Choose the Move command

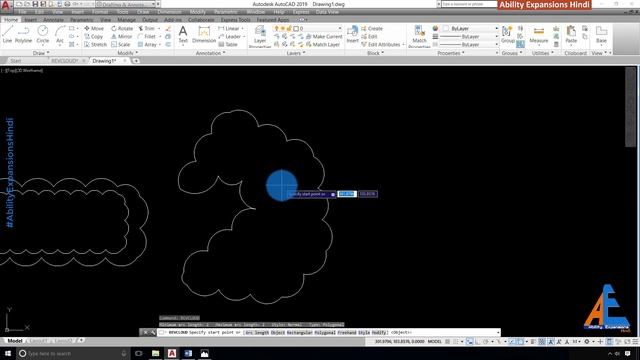pos(94,29)
